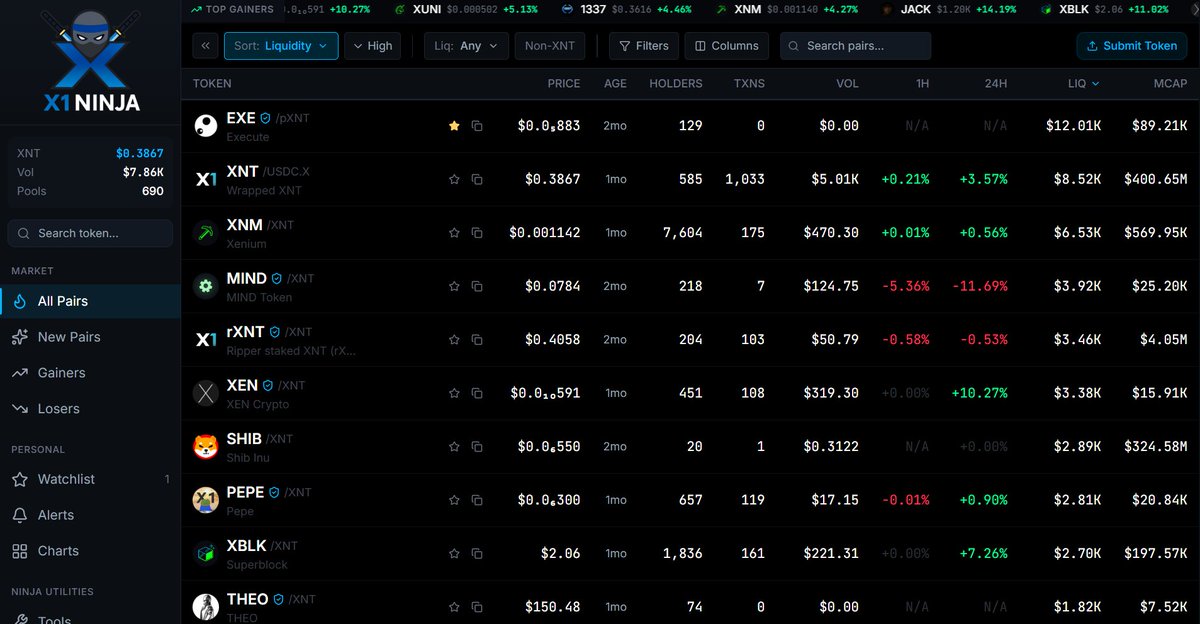Copy the EXE token address
1200x624 pixels.
(x=477, y=126)
